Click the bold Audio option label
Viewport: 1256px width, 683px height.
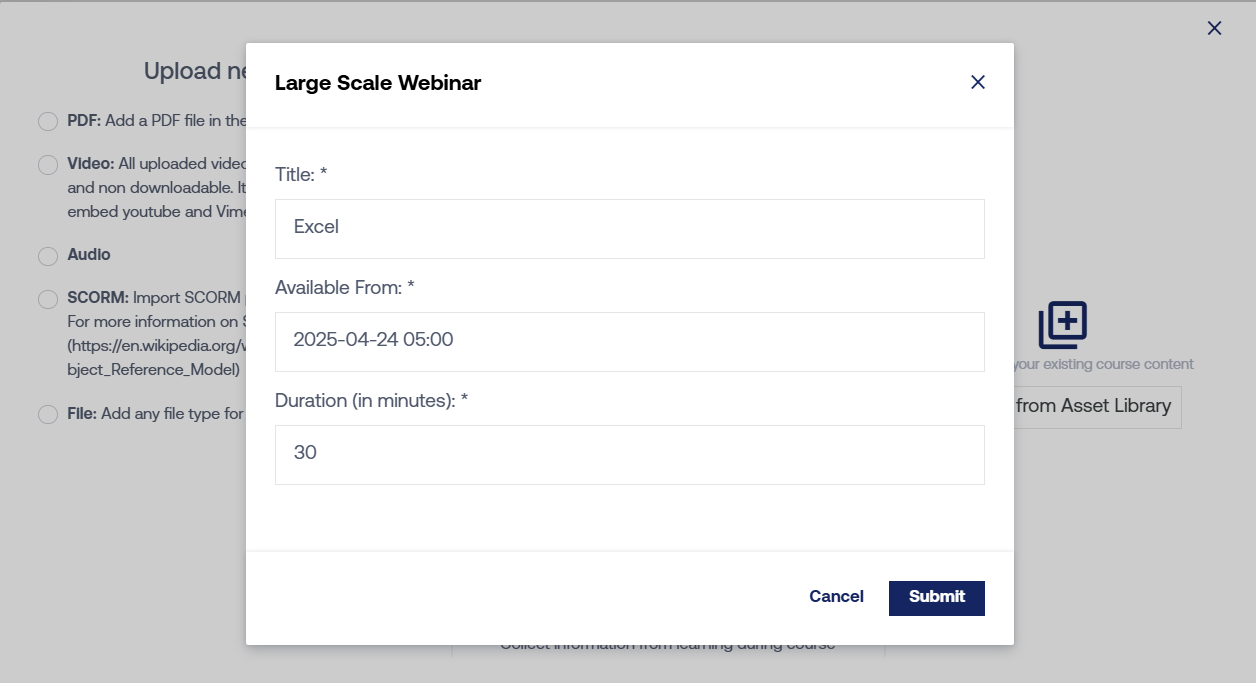(x=89, y=255)
